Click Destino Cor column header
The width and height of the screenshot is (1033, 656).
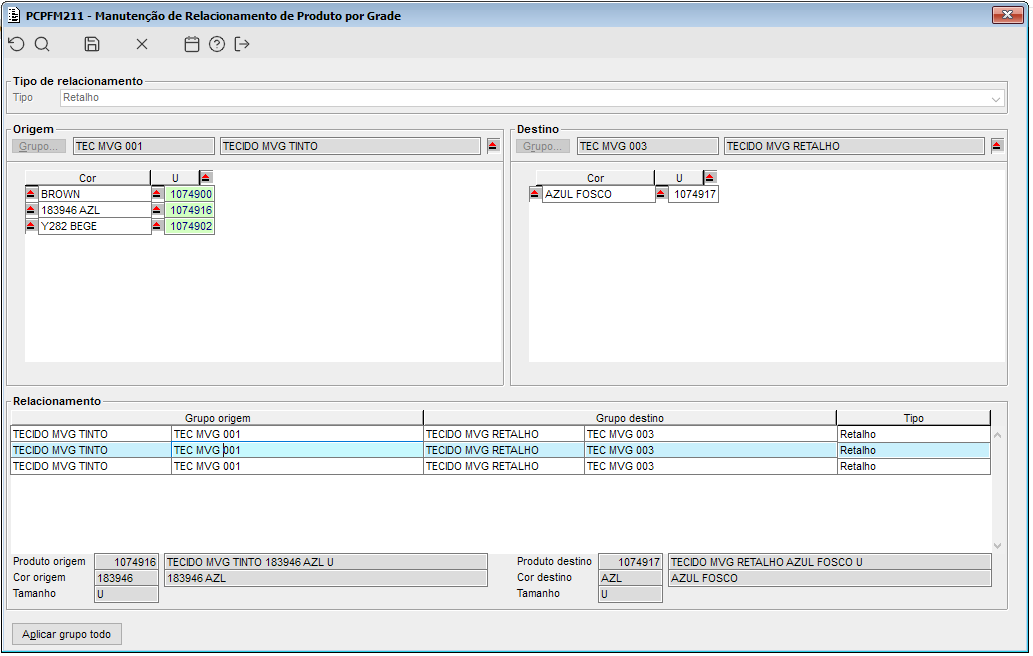(596, 178)
